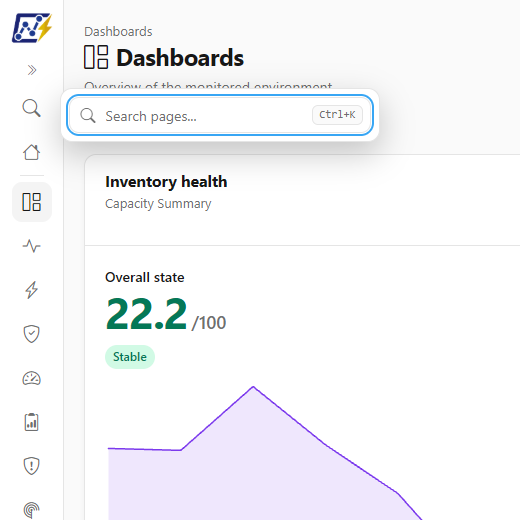520x520 pixels.
Task: Open the shield checkmark sidebar icon
Action: point(32,334)
